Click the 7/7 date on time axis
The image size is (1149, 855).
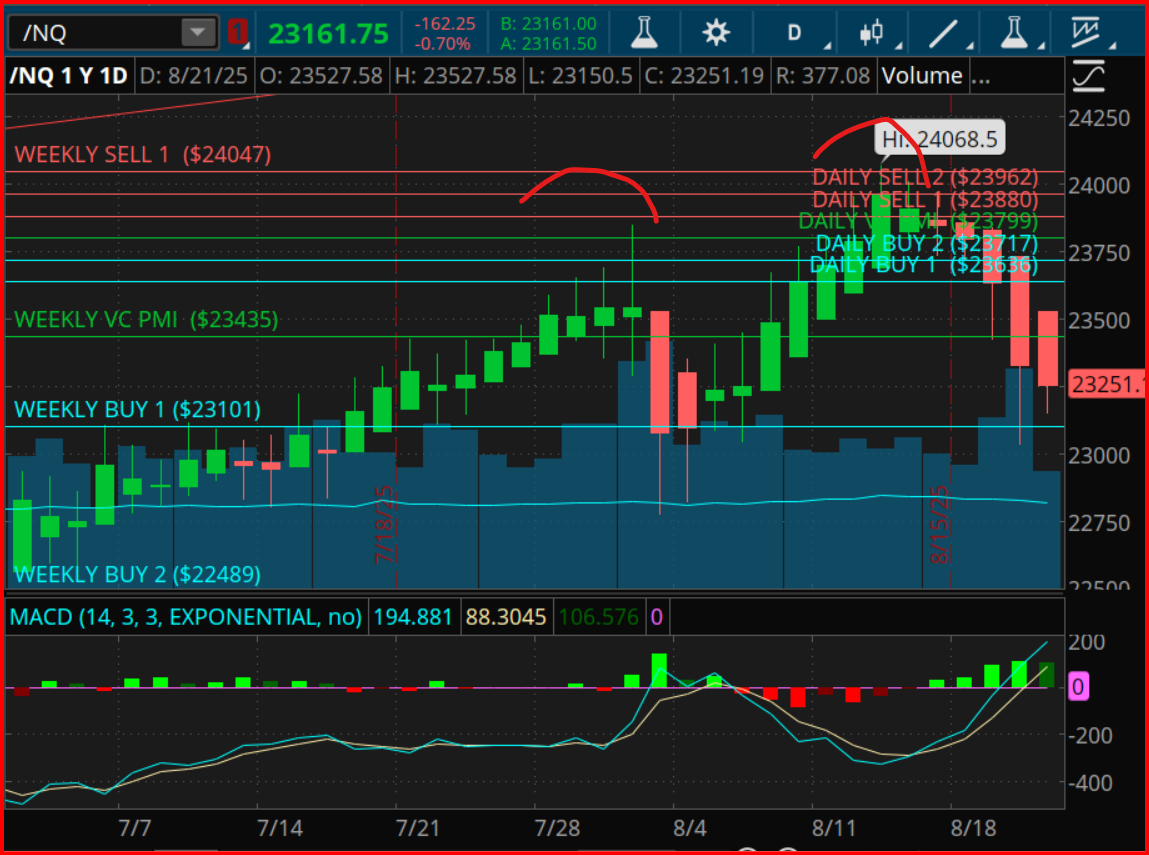click(x=135, y=829)
